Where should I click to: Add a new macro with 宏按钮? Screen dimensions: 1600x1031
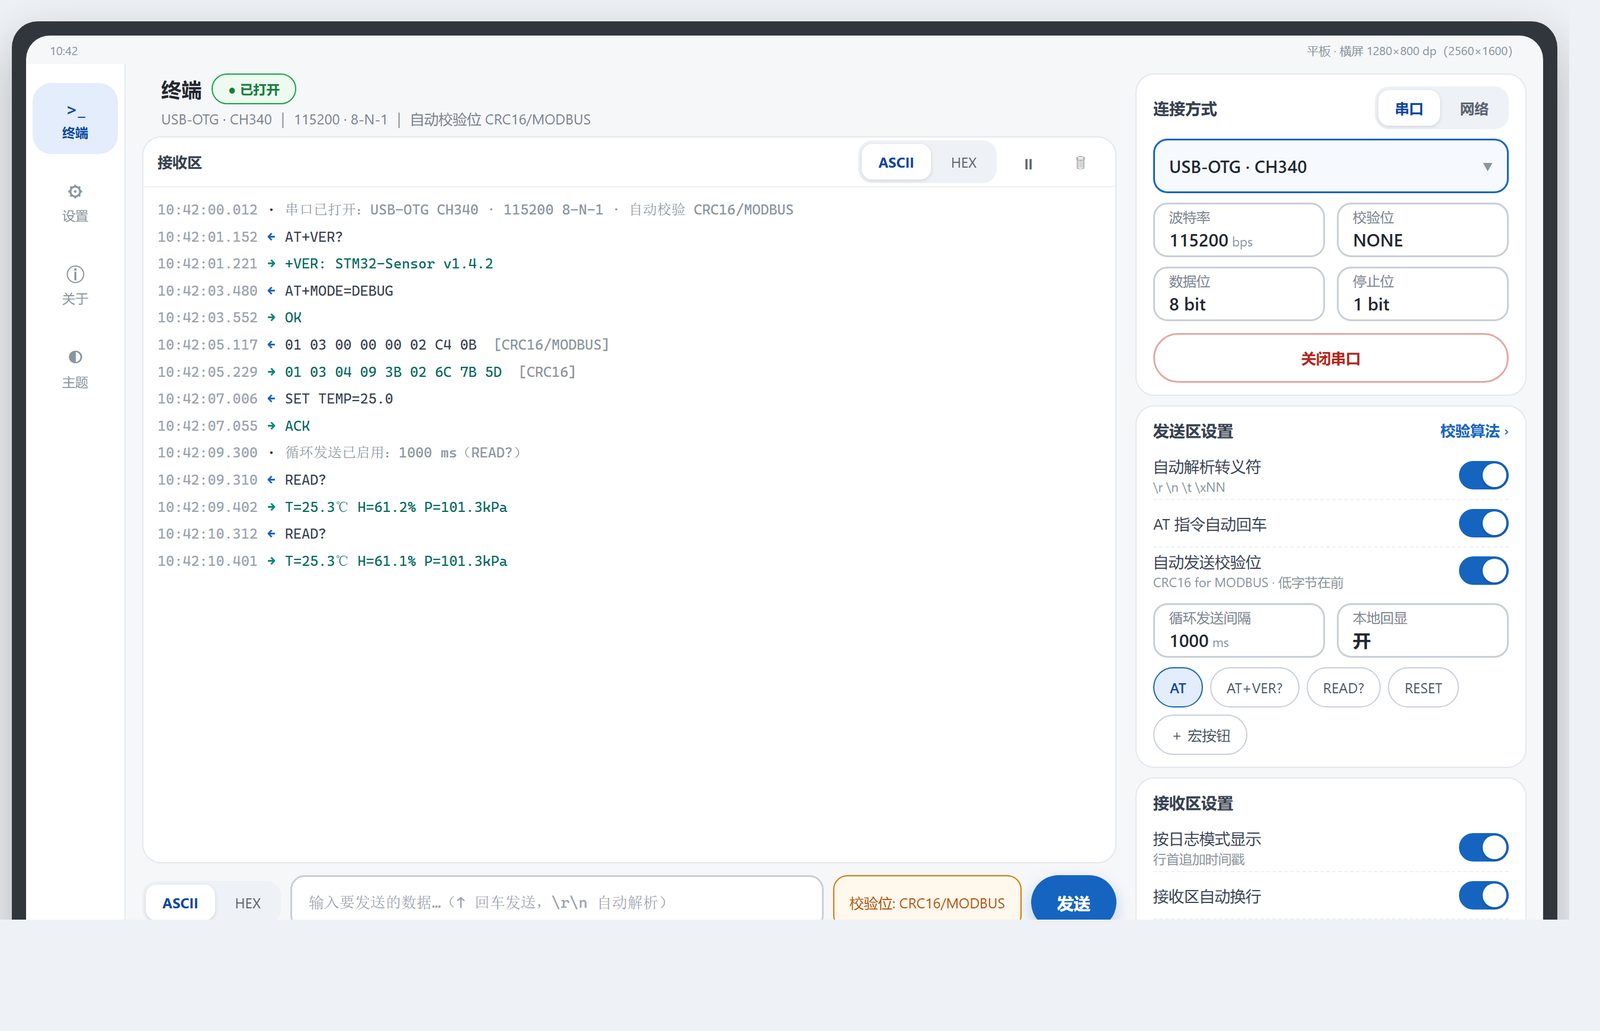click(1200, 736)
